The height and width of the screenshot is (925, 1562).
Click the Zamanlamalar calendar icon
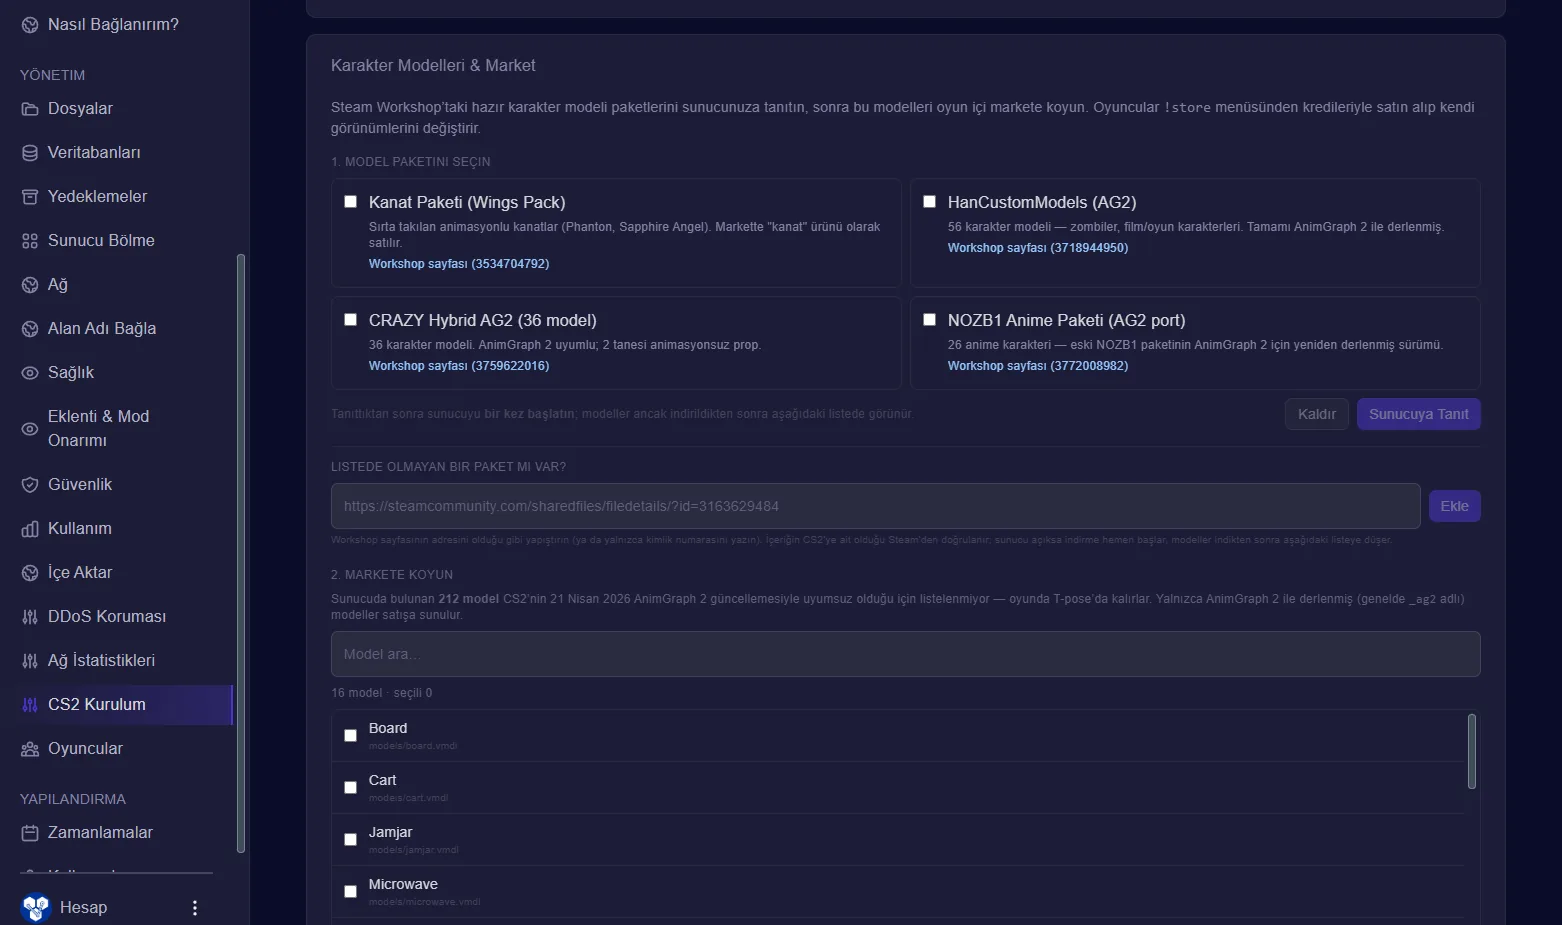click(30, 833)
